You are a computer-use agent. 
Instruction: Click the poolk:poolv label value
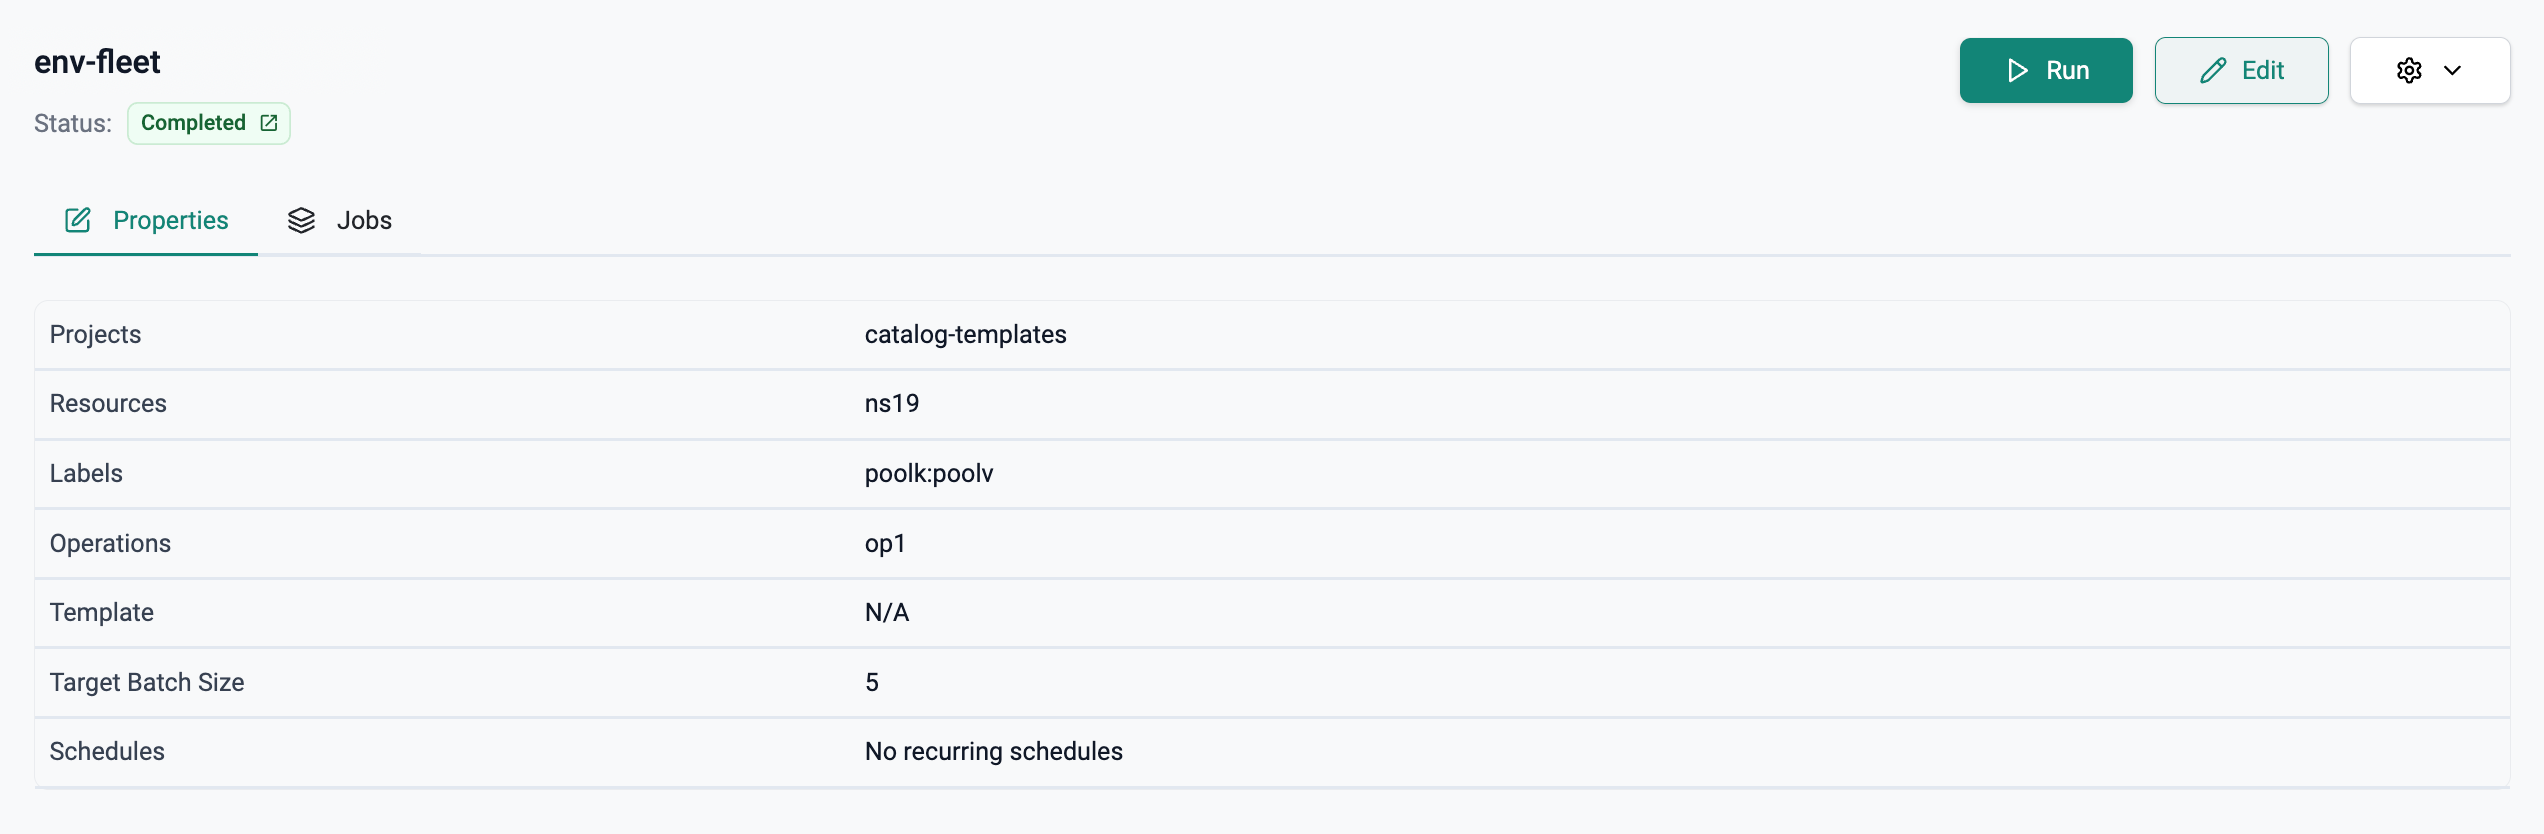click(x=928, y=473)
